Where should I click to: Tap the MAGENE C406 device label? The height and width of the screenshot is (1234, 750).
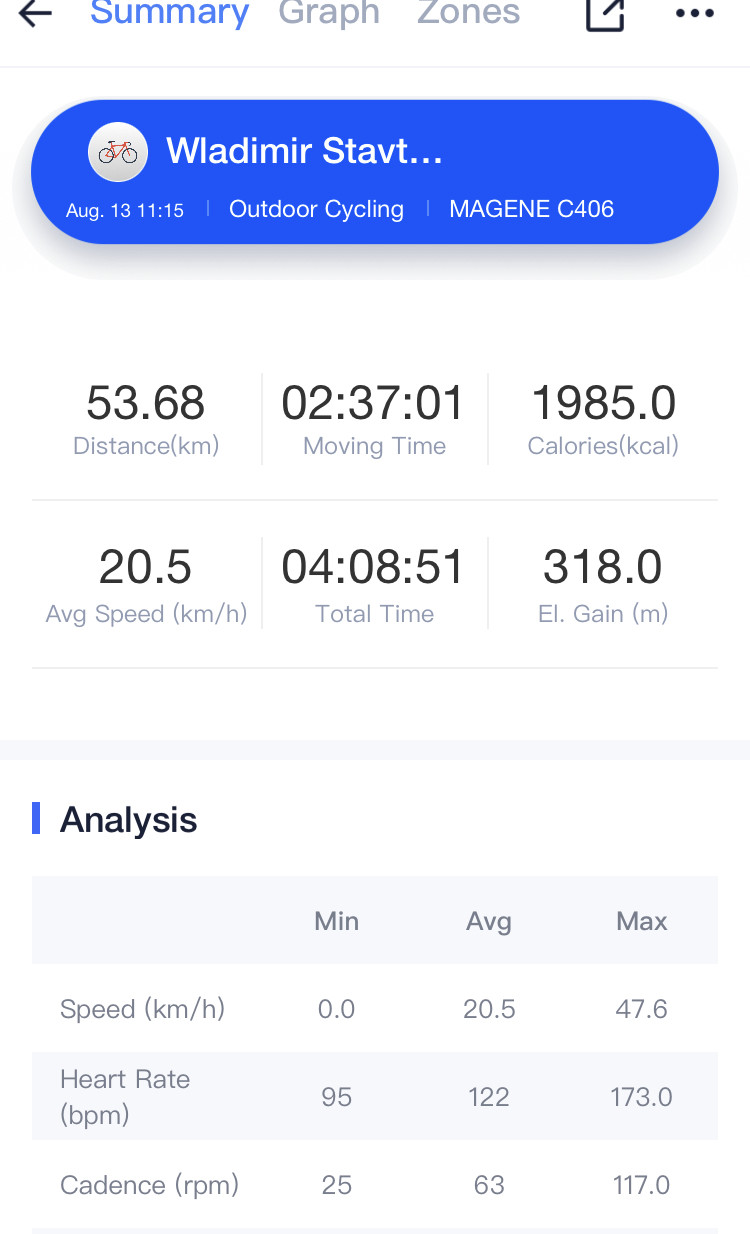532,209
